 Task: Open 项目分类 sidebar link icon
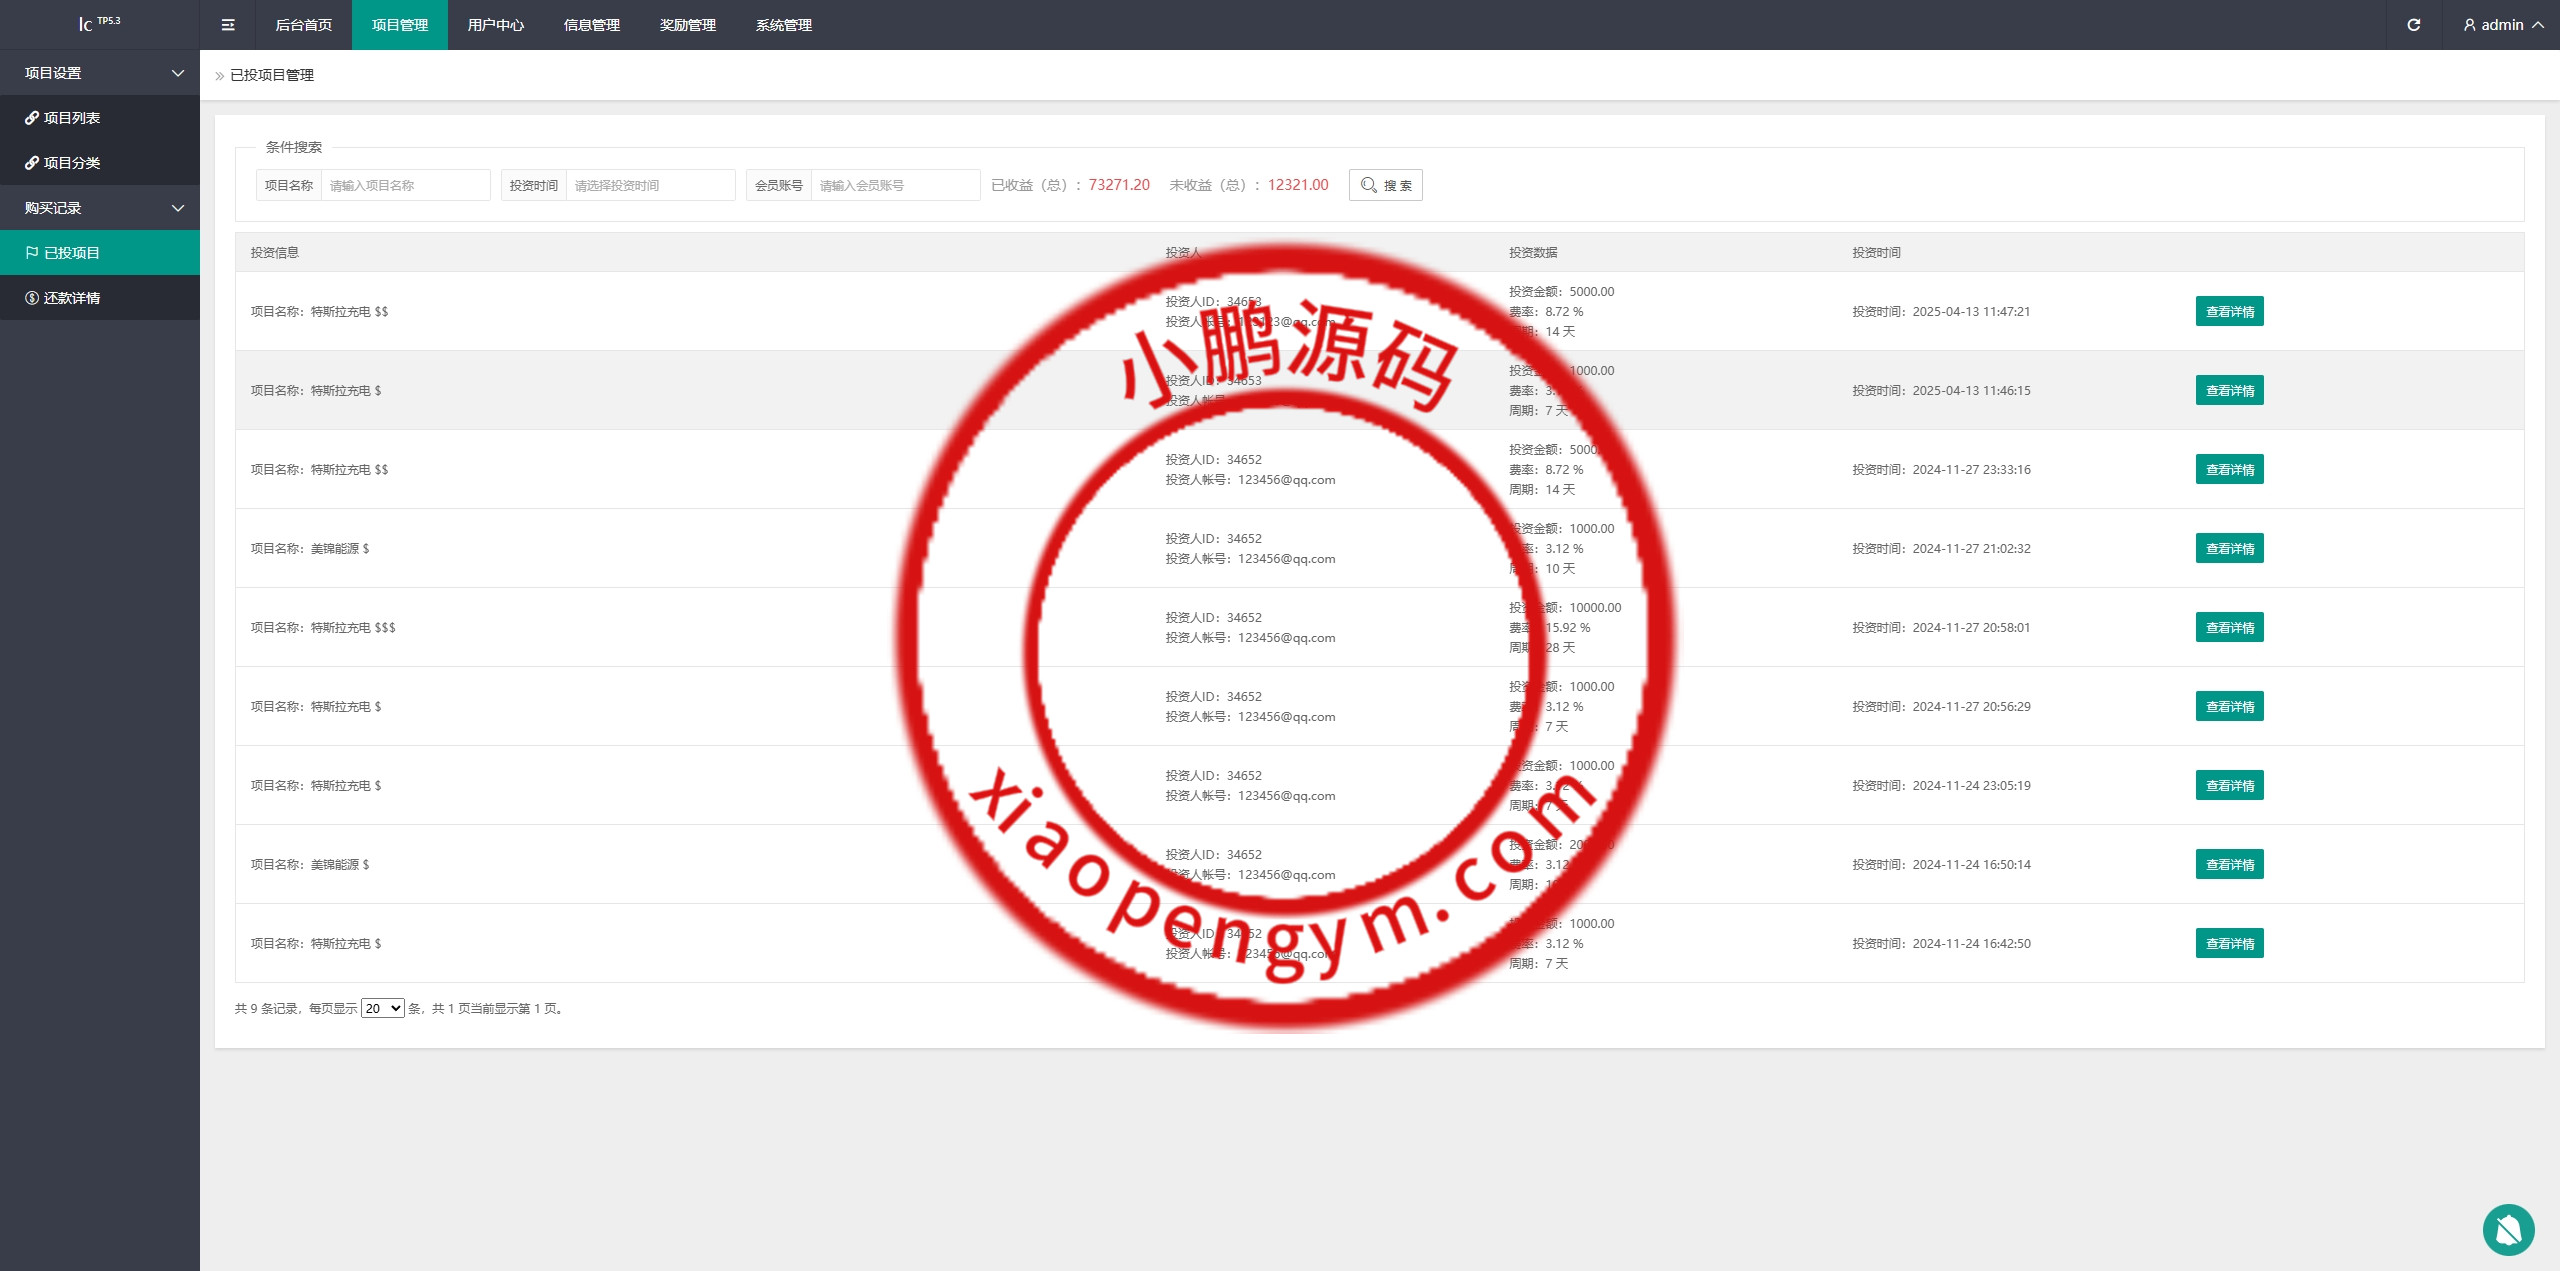click(x=32, y=163)
